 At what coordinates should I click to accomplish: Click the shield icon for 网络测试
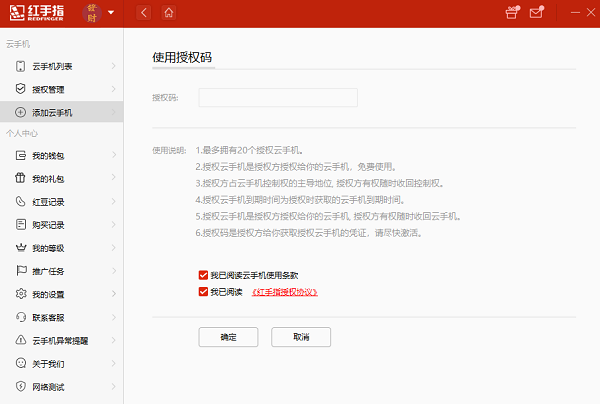[21, 386]
